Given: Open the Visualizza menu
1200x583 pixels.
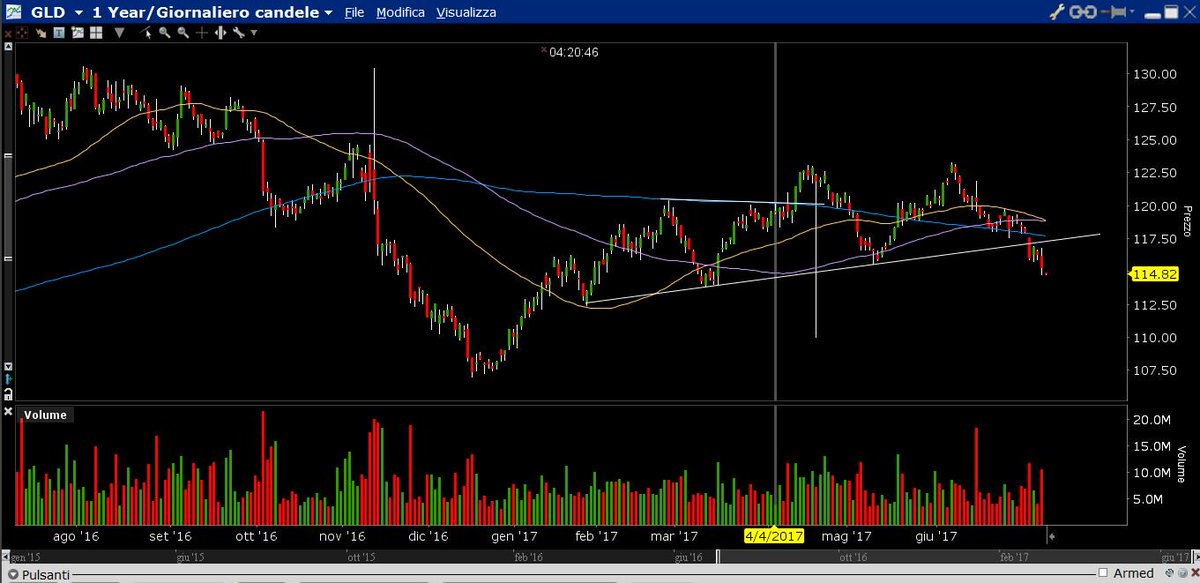Looking at the screenshot, I should click(465, 12).
